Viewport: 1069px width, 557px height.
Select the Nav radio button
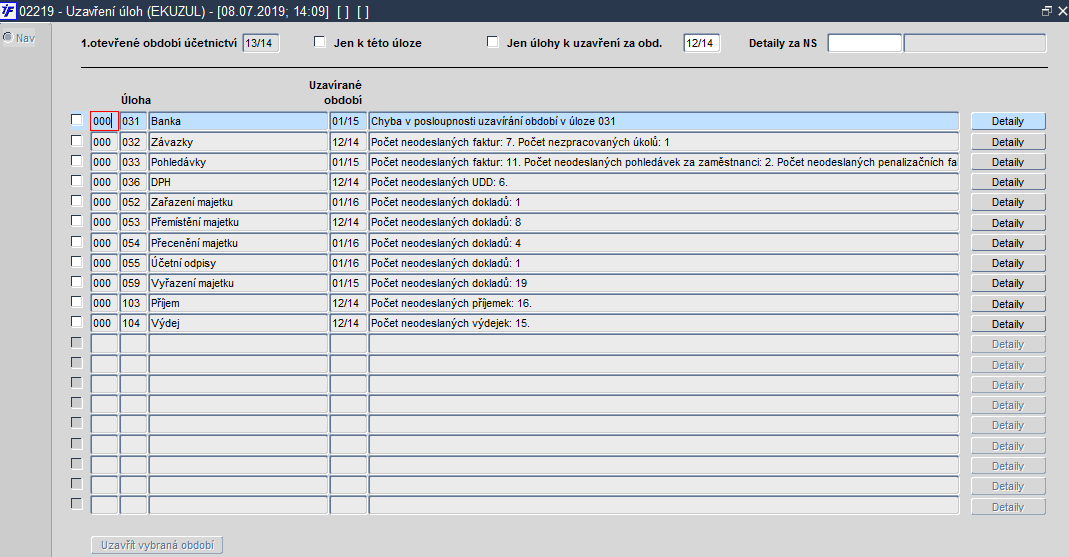tap(7, 37)
